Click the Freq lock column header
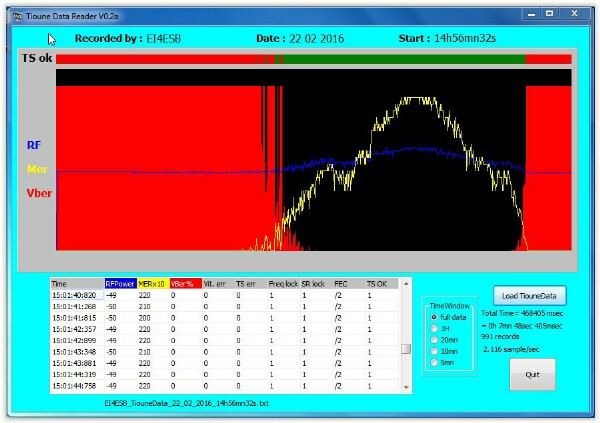 click(x=284, y=284)
